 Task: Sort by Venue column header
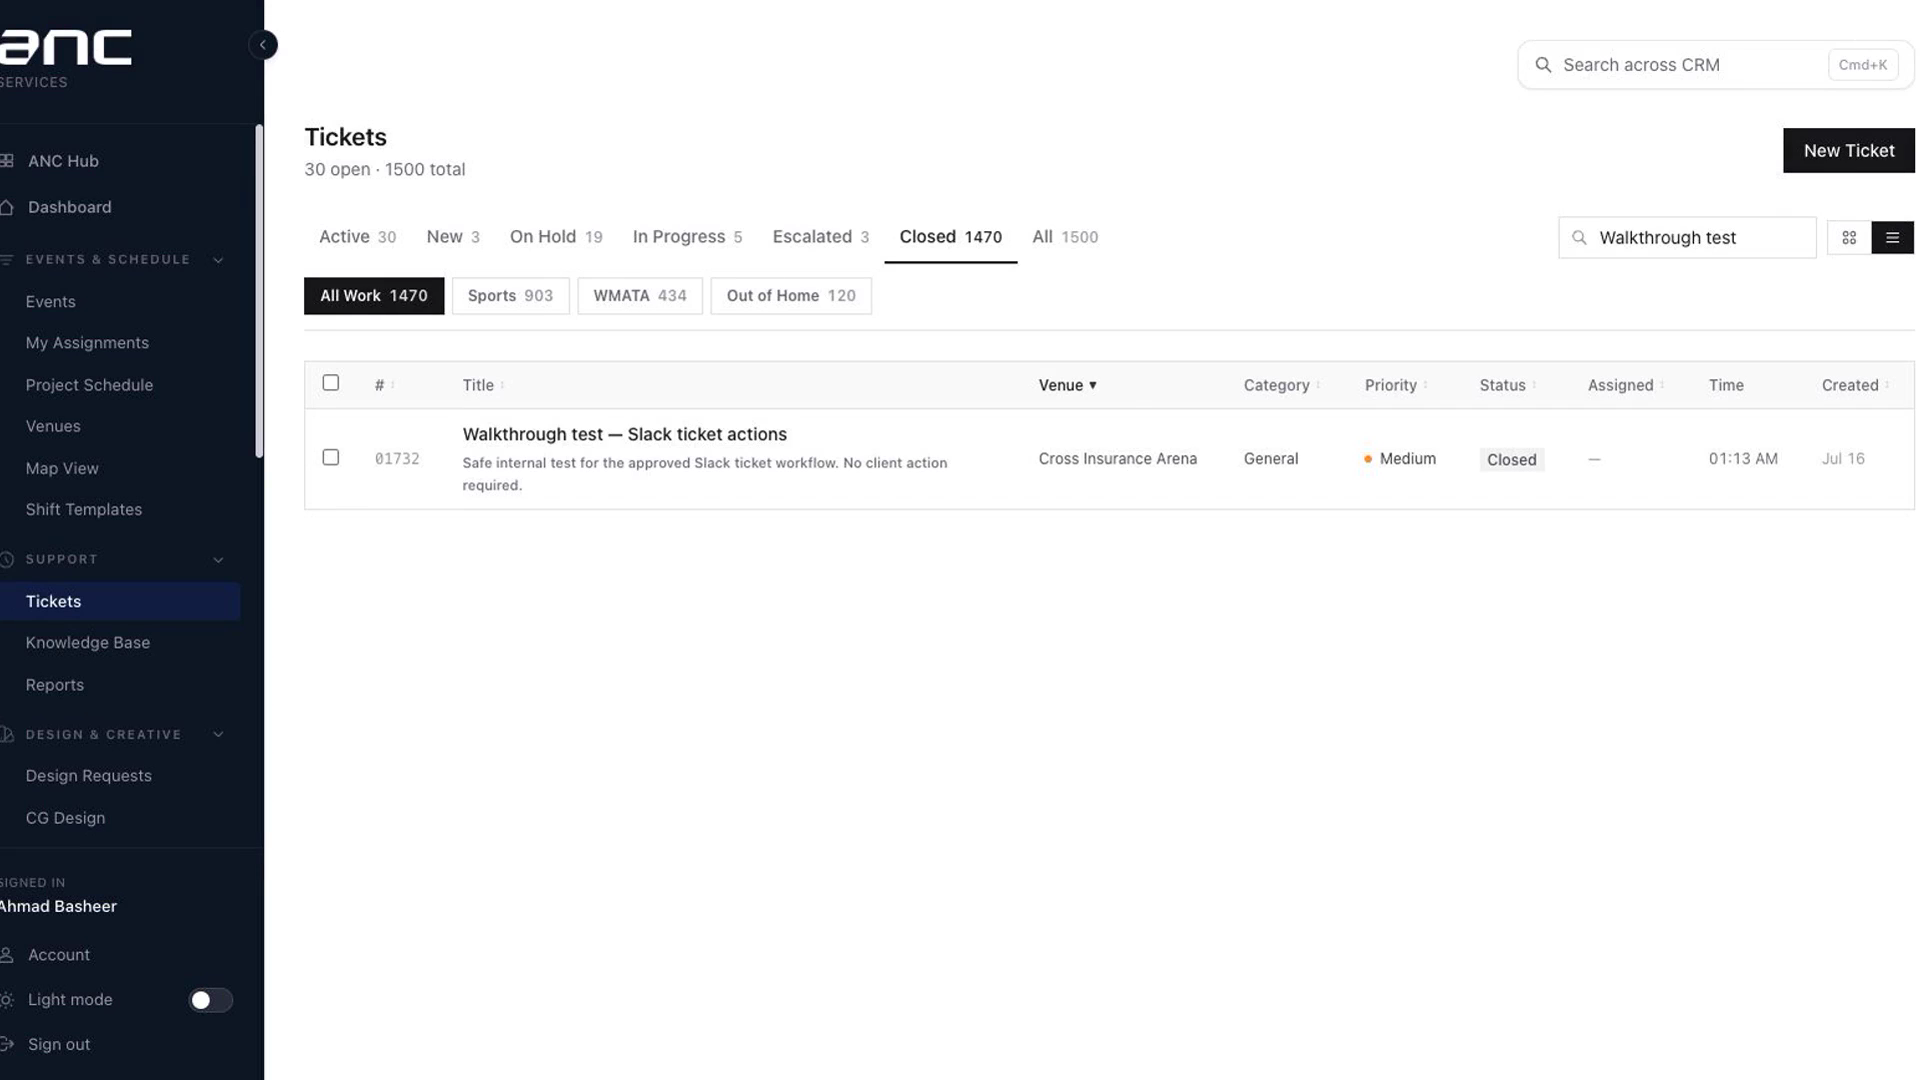tap(1067, 385)
